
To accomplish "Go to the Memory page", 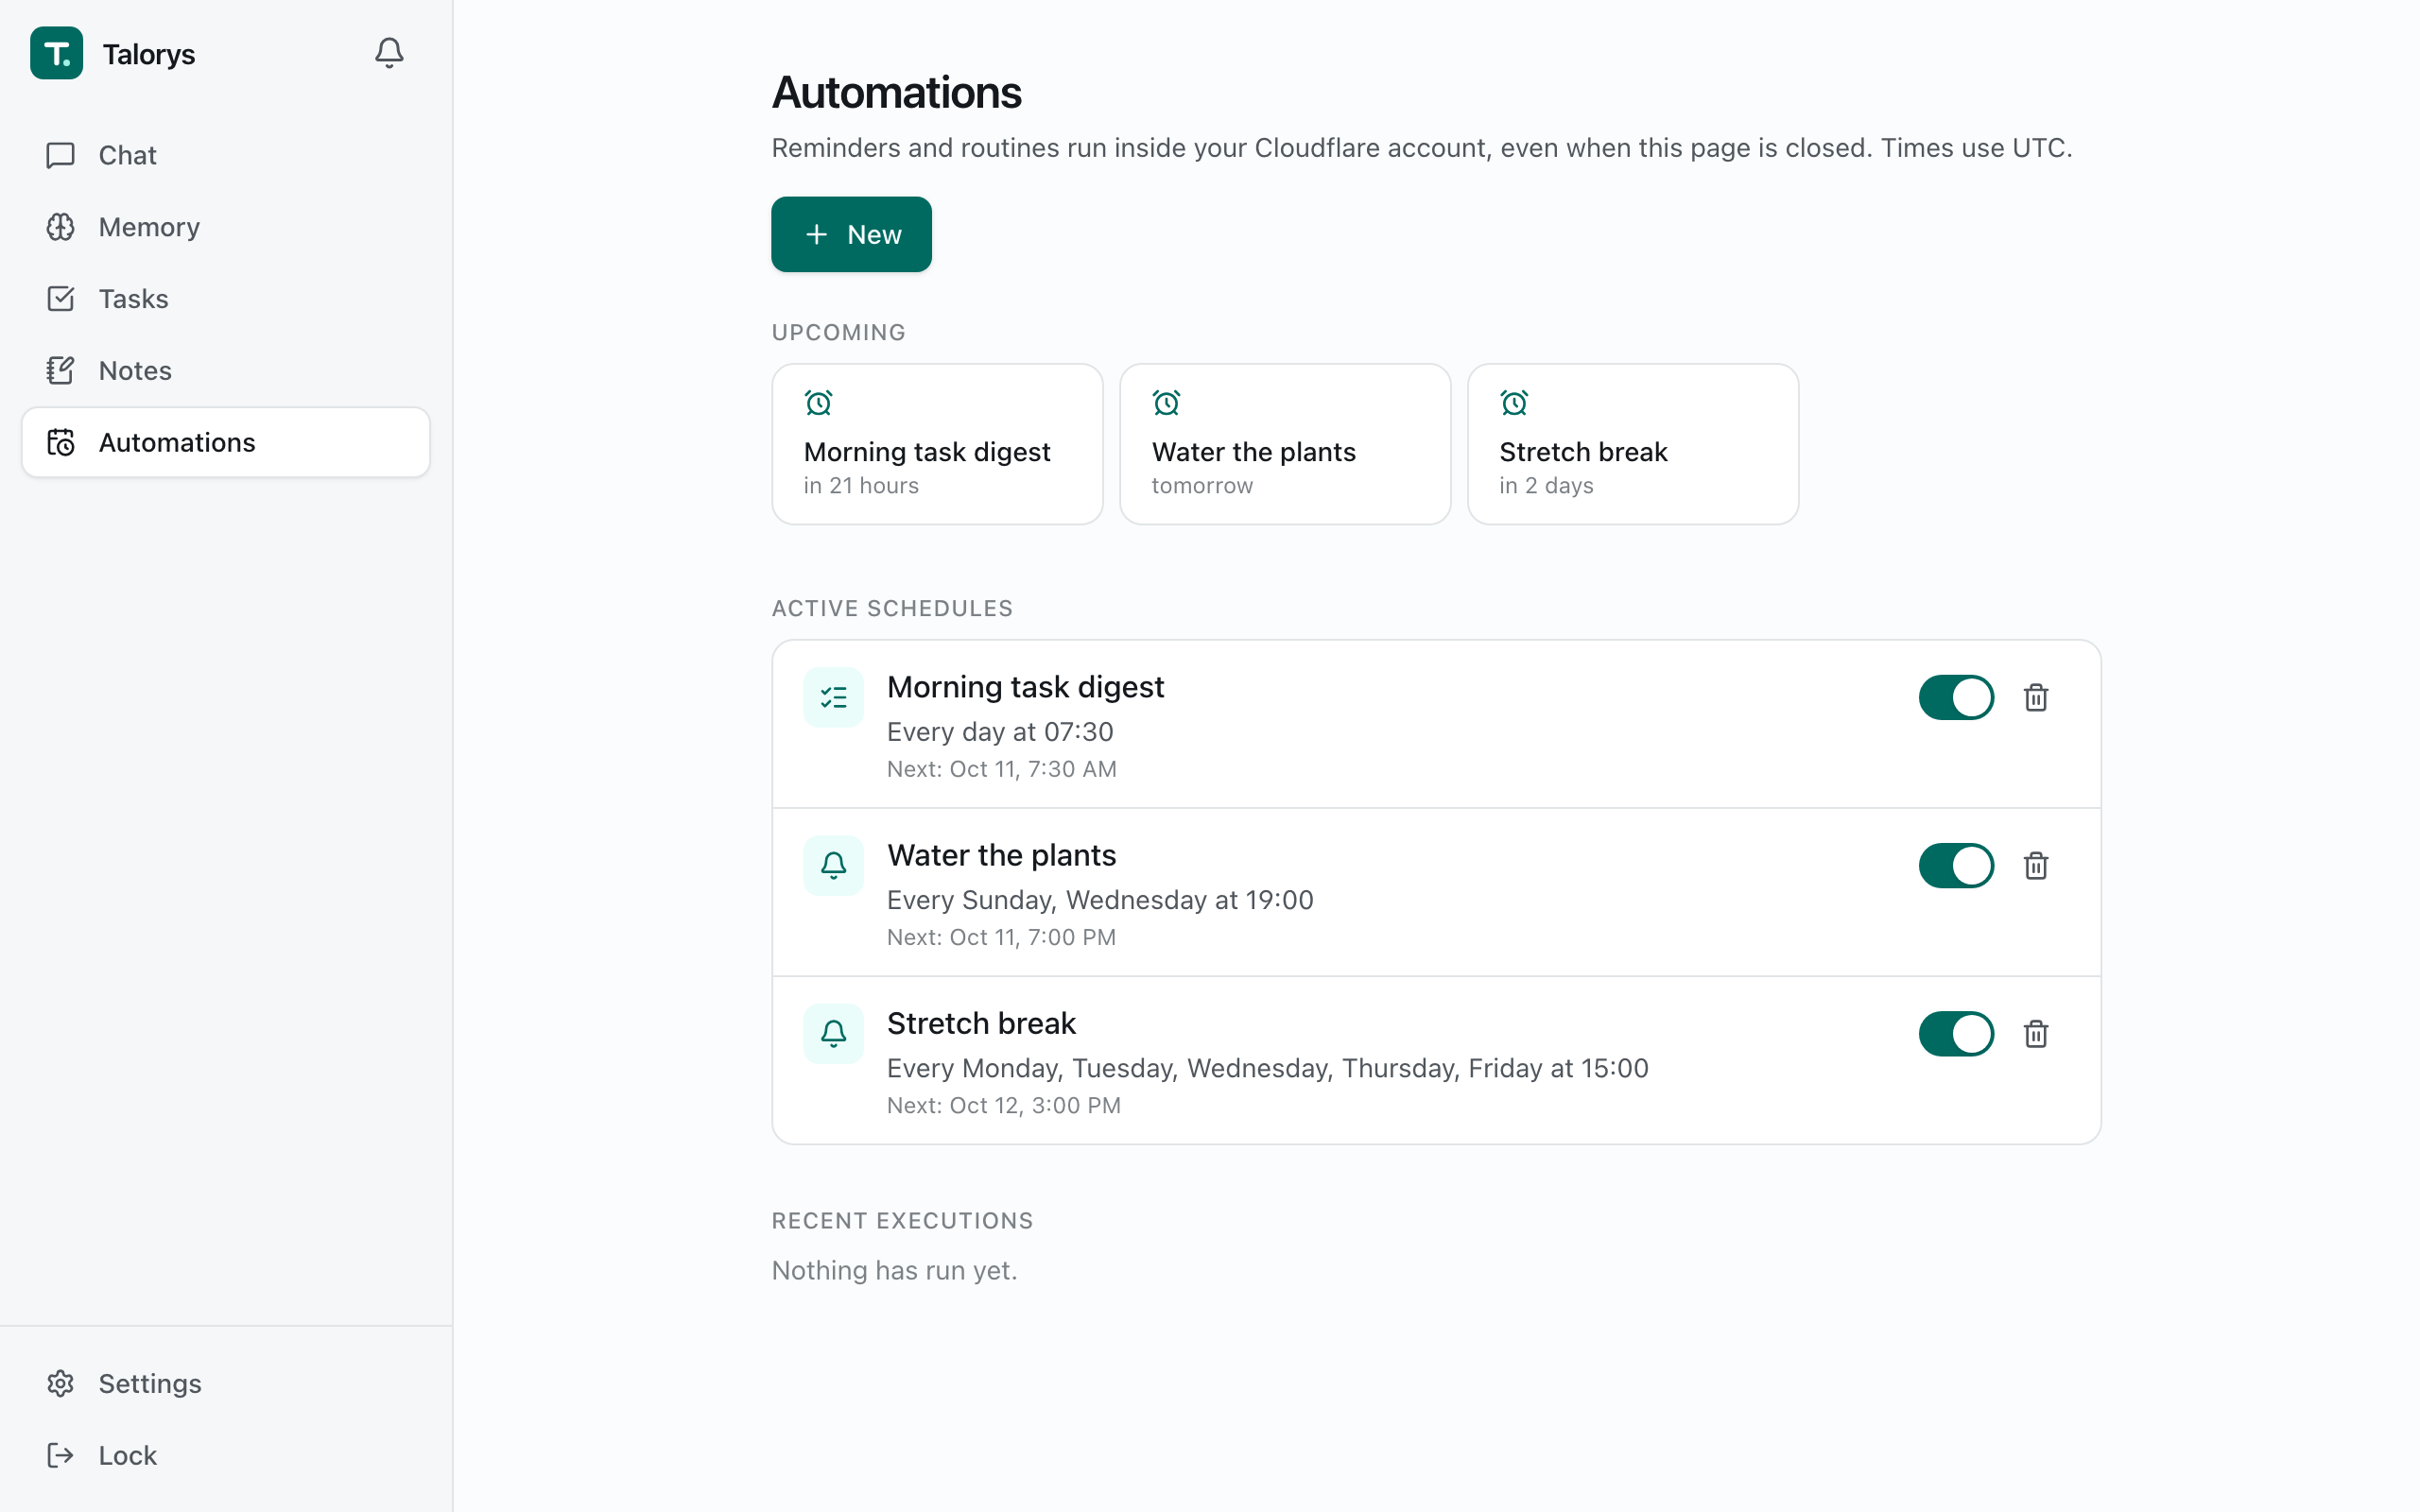I will (x=226, y=227).
